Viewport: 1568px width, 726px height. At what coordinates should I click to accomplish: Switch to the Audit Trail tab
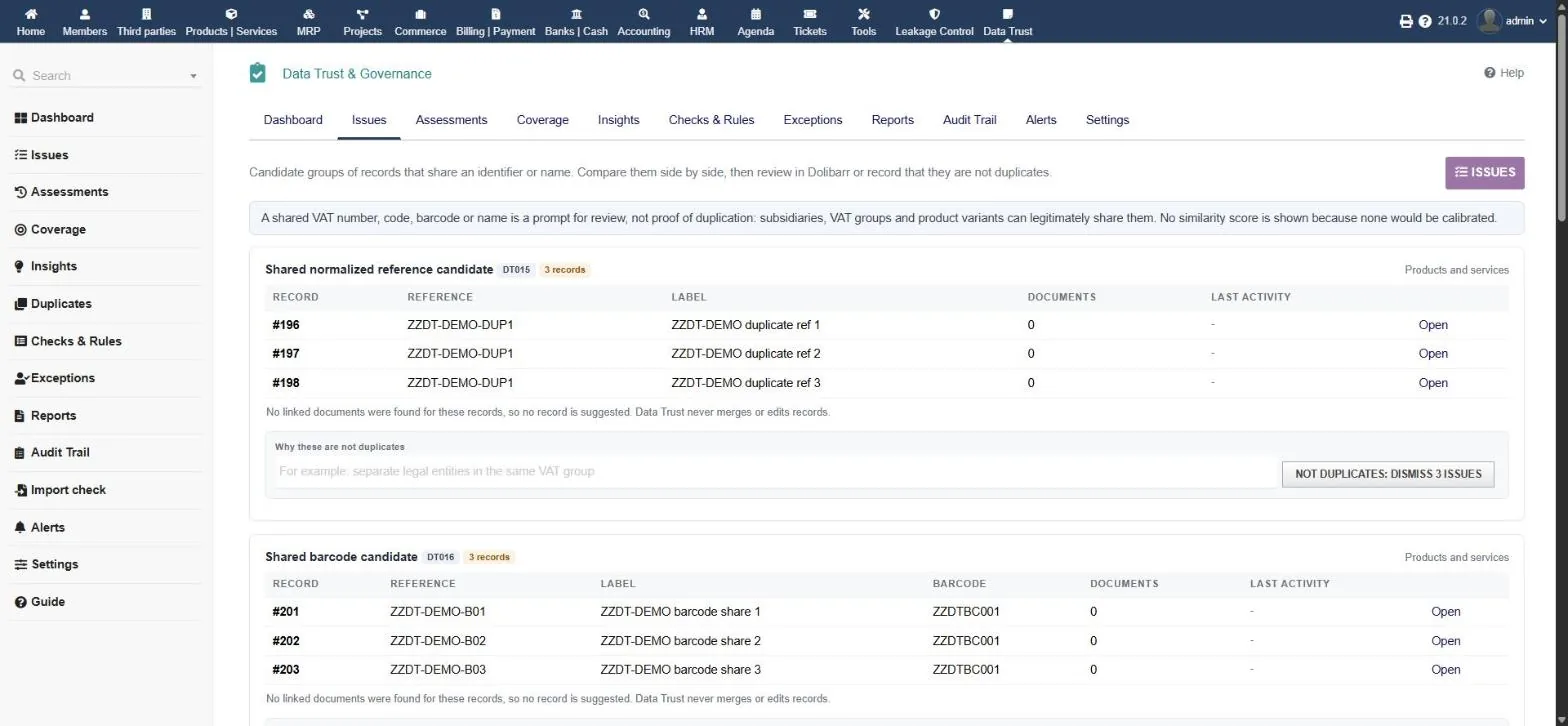(969, 120)
